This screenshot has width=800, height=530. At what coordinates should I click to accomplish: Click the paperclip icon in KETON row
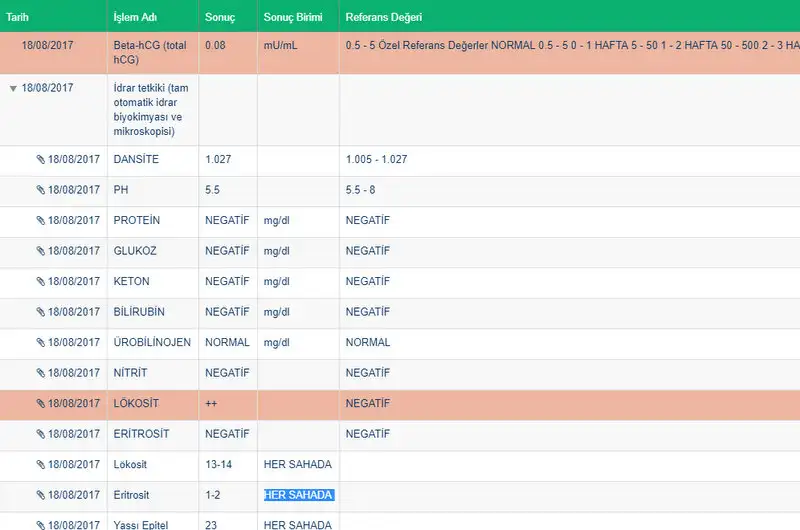point(41,282)
